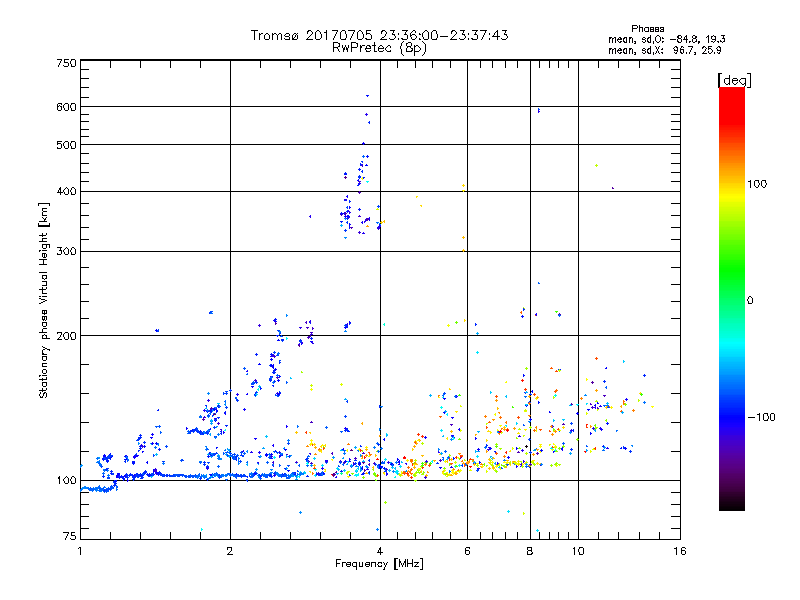The width and height of the screenshot is (800, 600).
Task: Select the "75" height axis tick label
Action: (x=70, y=536)
